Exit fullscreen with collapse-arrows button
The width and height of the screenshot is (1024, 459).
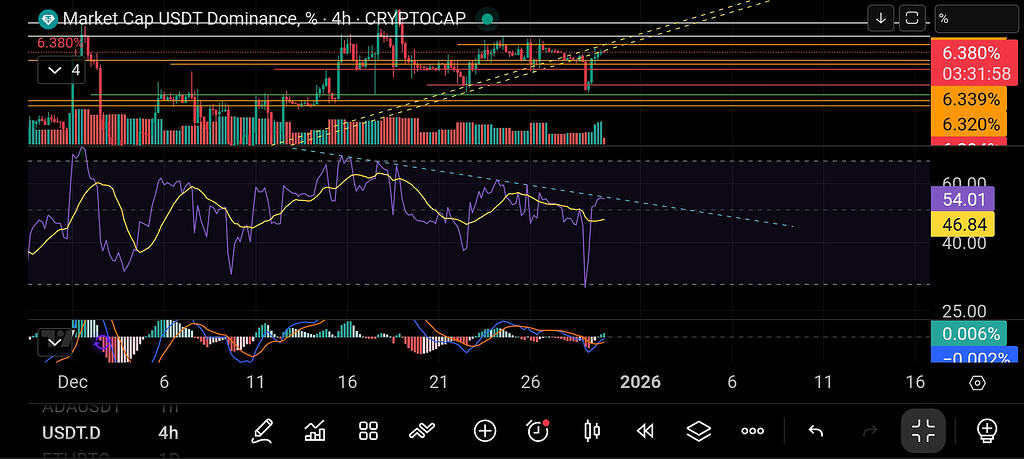pos(925,431)
